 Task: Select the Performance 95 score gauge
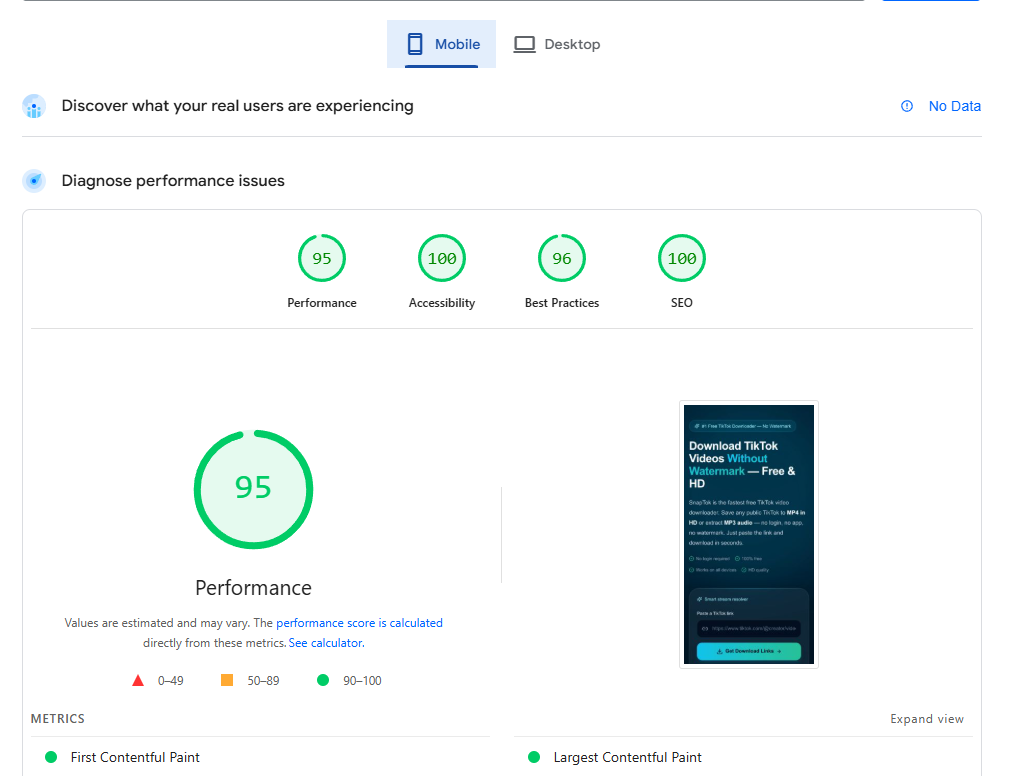click(322, 258)
